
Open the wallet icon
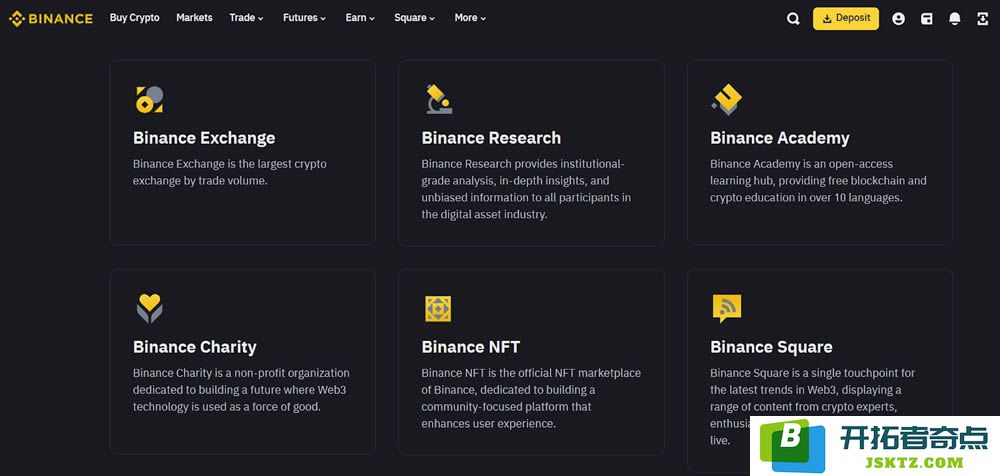(x=927, y=19)
